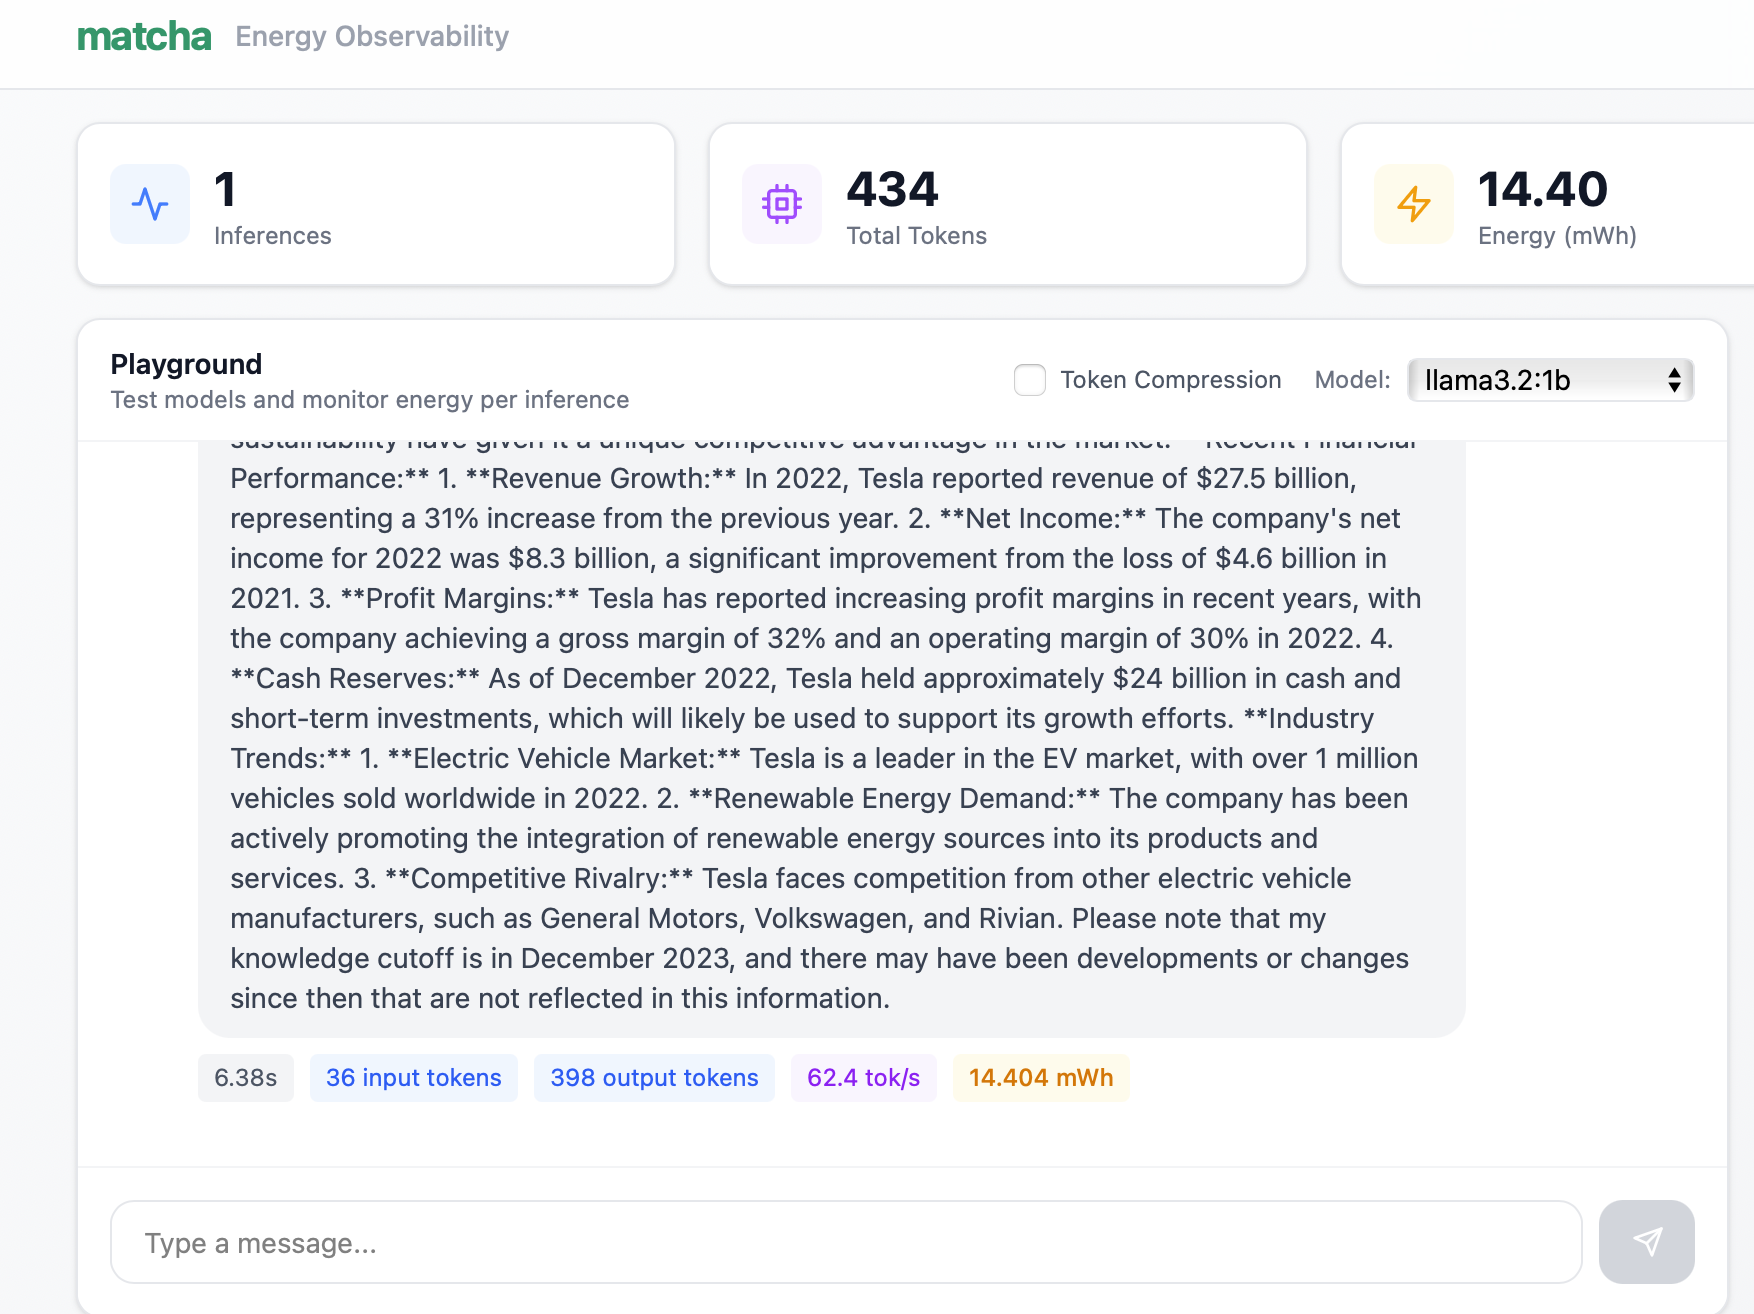Click the model selector arrows
The width and height of the screenshot is (1754, 1314).
click(1674, 380)
